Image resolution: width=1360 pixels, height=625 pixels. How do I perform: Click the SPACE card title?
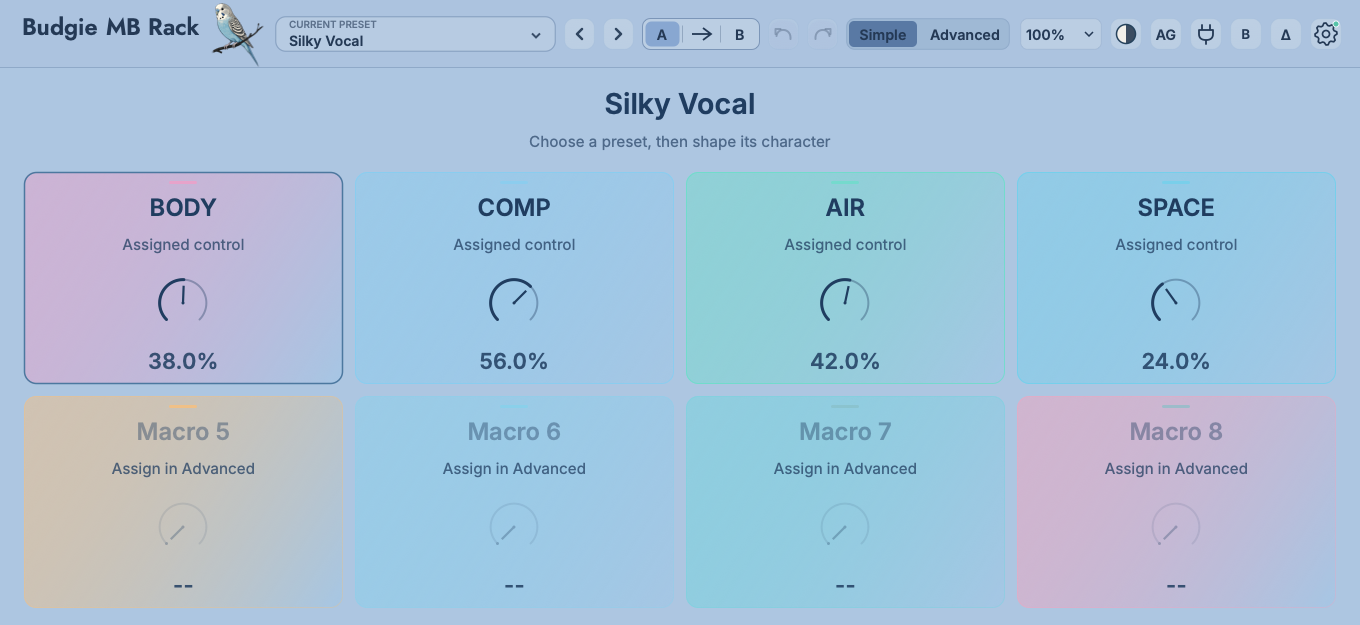tap(1176, 207)
